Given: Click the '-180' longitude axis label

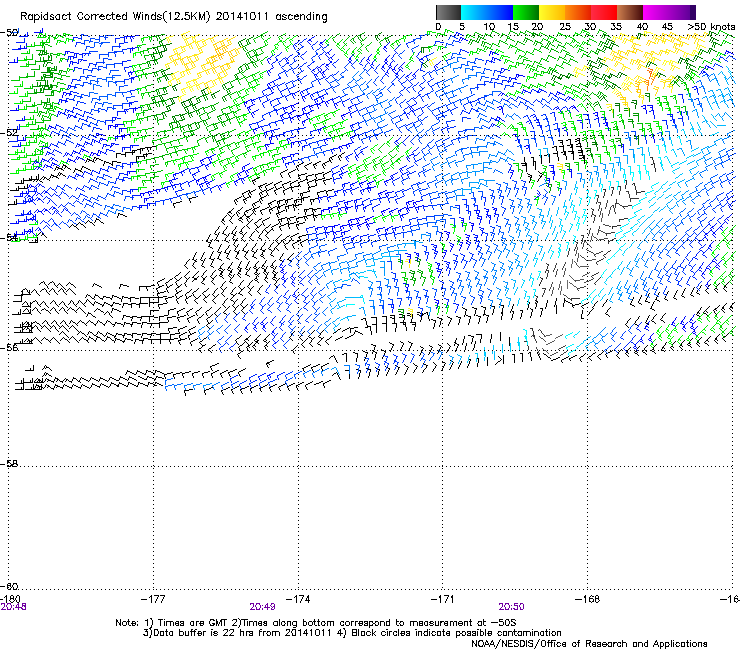Looking at the screenshot, I should (10, 599).
